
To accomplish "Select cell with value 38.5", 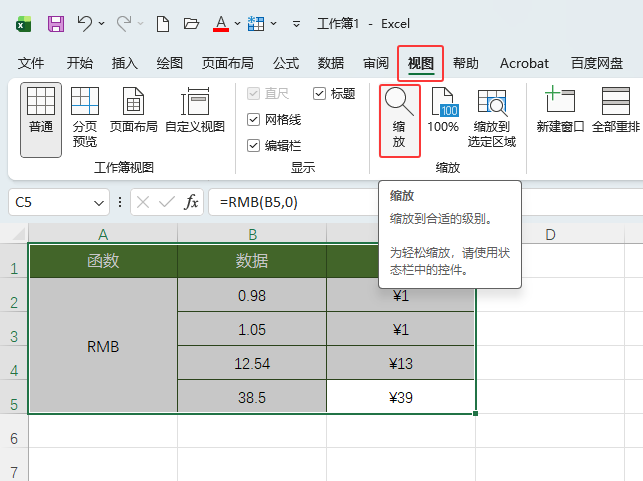I will [x=252, y=397].
